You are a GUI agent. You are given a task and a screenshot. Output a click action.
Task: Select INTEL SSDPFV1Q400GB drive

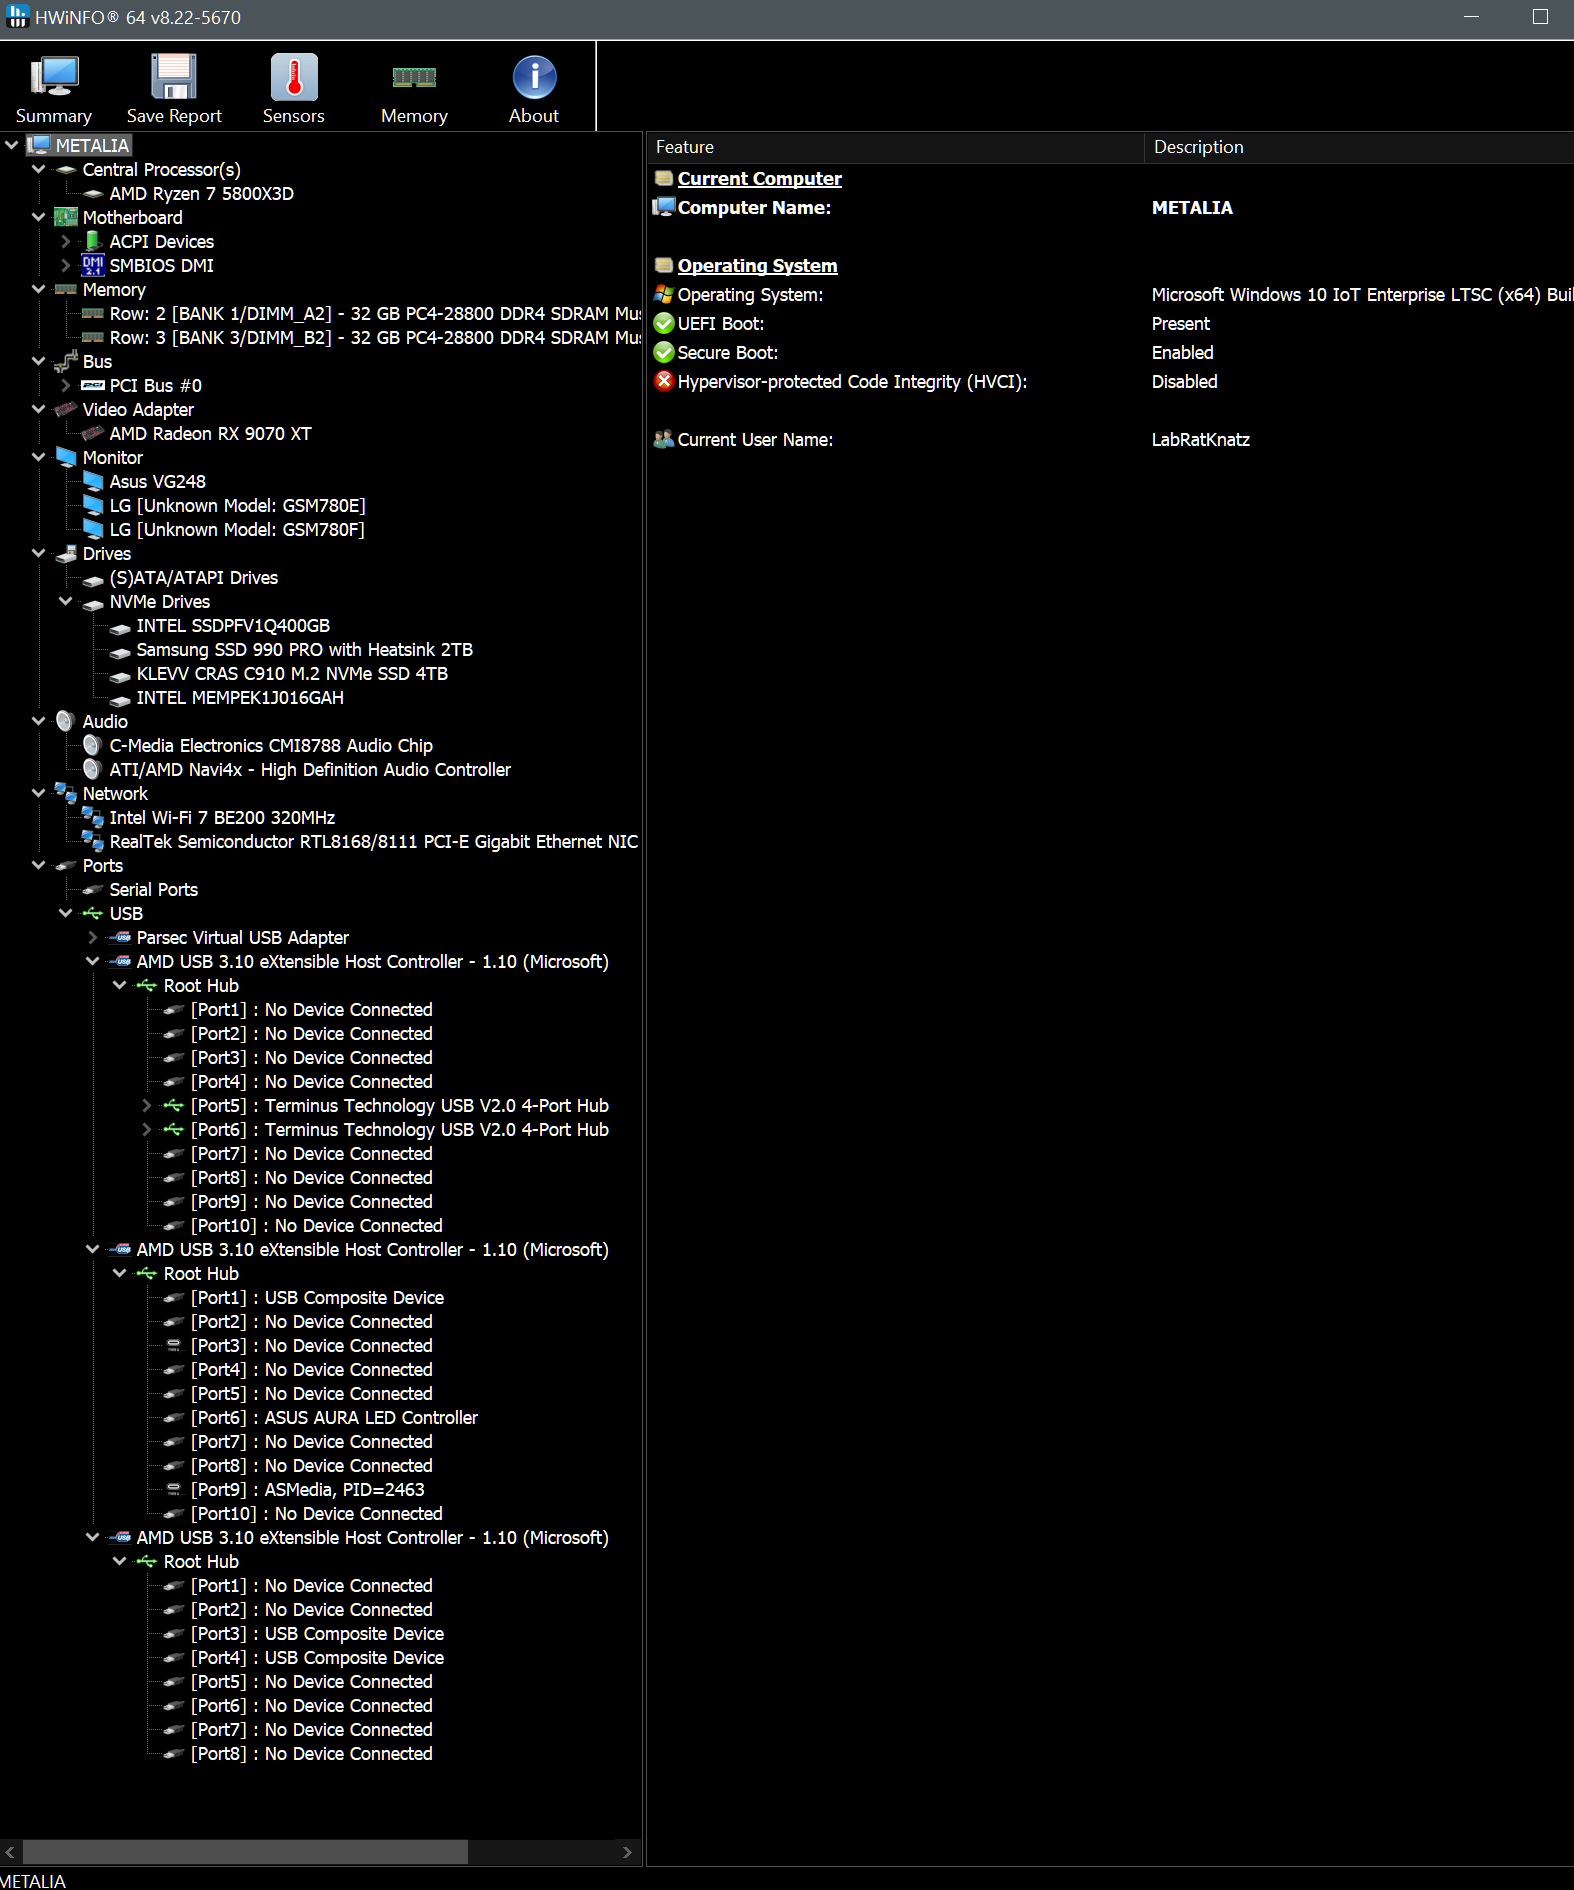click(x=233, y=625)
